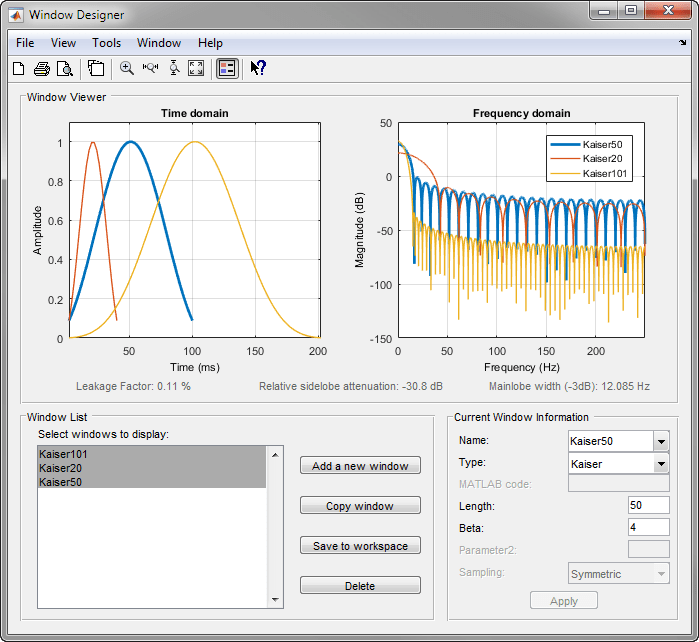Select the Zoom X-axis tool

click(150, 68)
